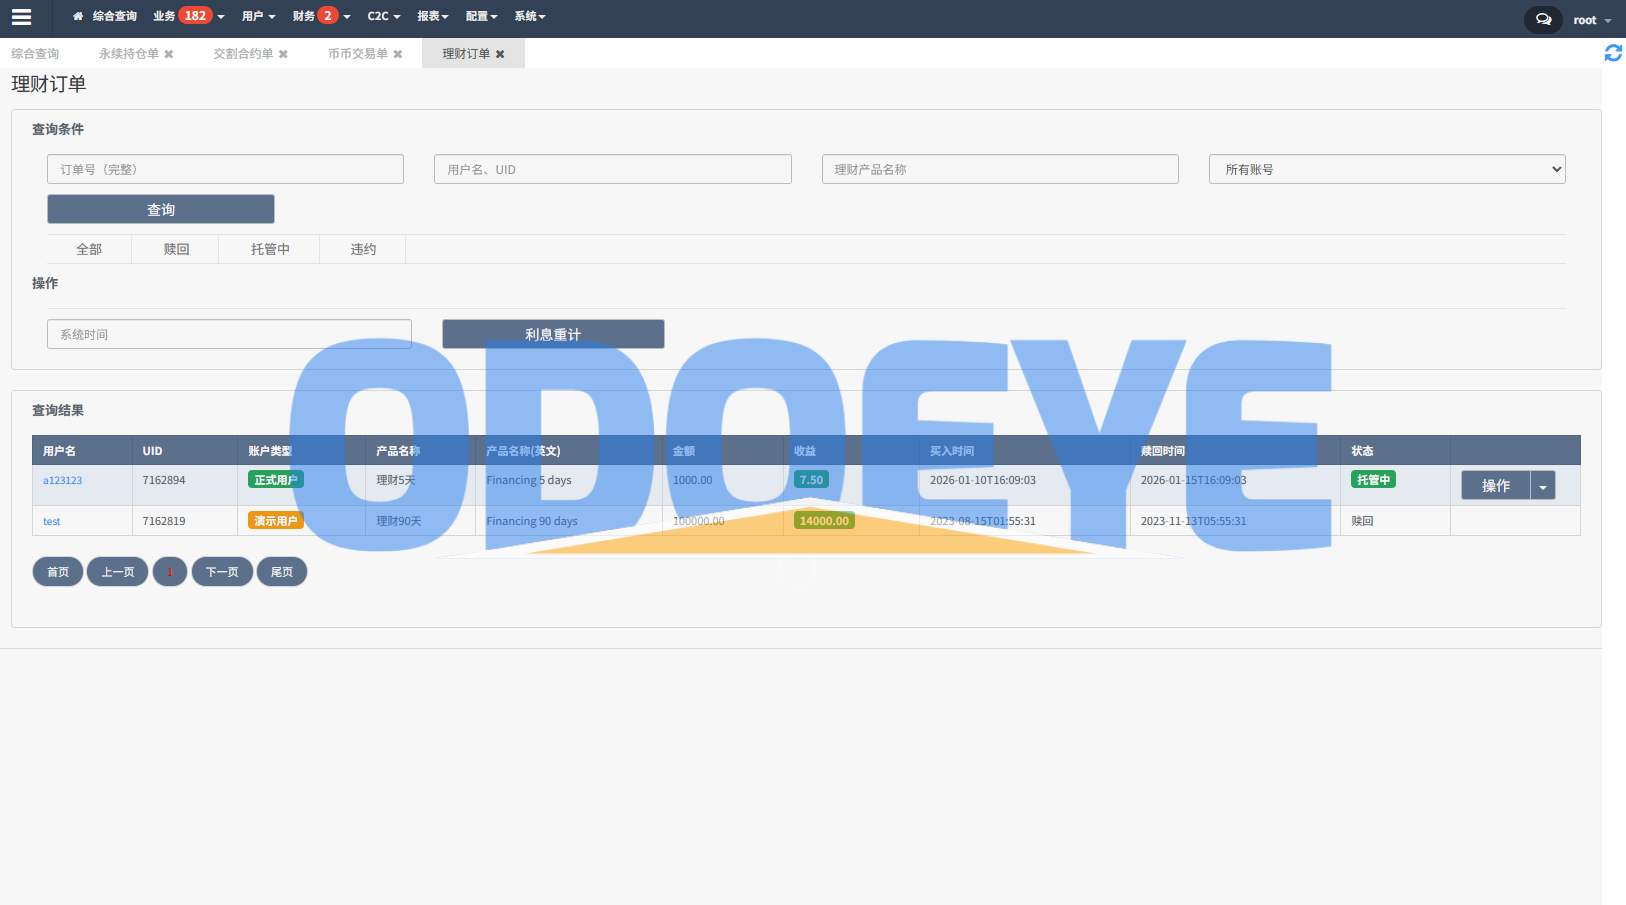Focus the 订单号 input field
The height and width of the screenshot is (905, 1626).
click(225, 169)
